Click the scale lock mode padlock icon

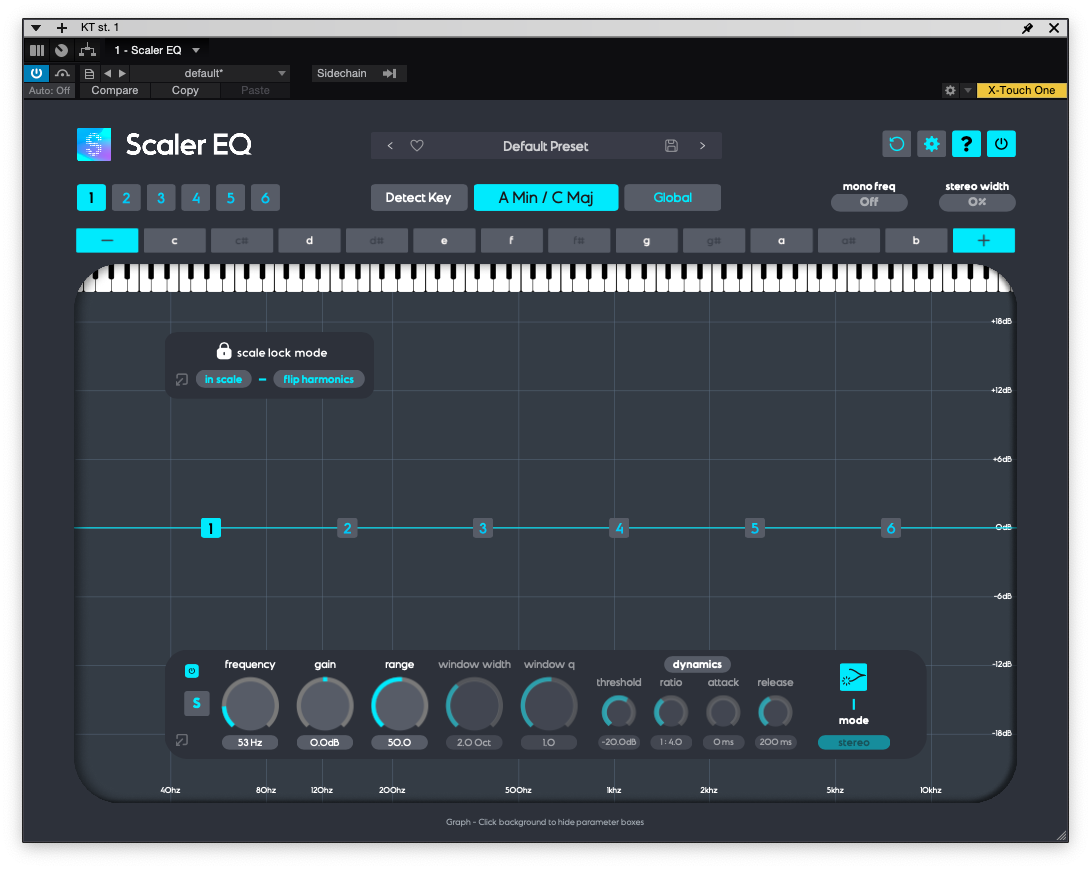click(x=223, y=351)
